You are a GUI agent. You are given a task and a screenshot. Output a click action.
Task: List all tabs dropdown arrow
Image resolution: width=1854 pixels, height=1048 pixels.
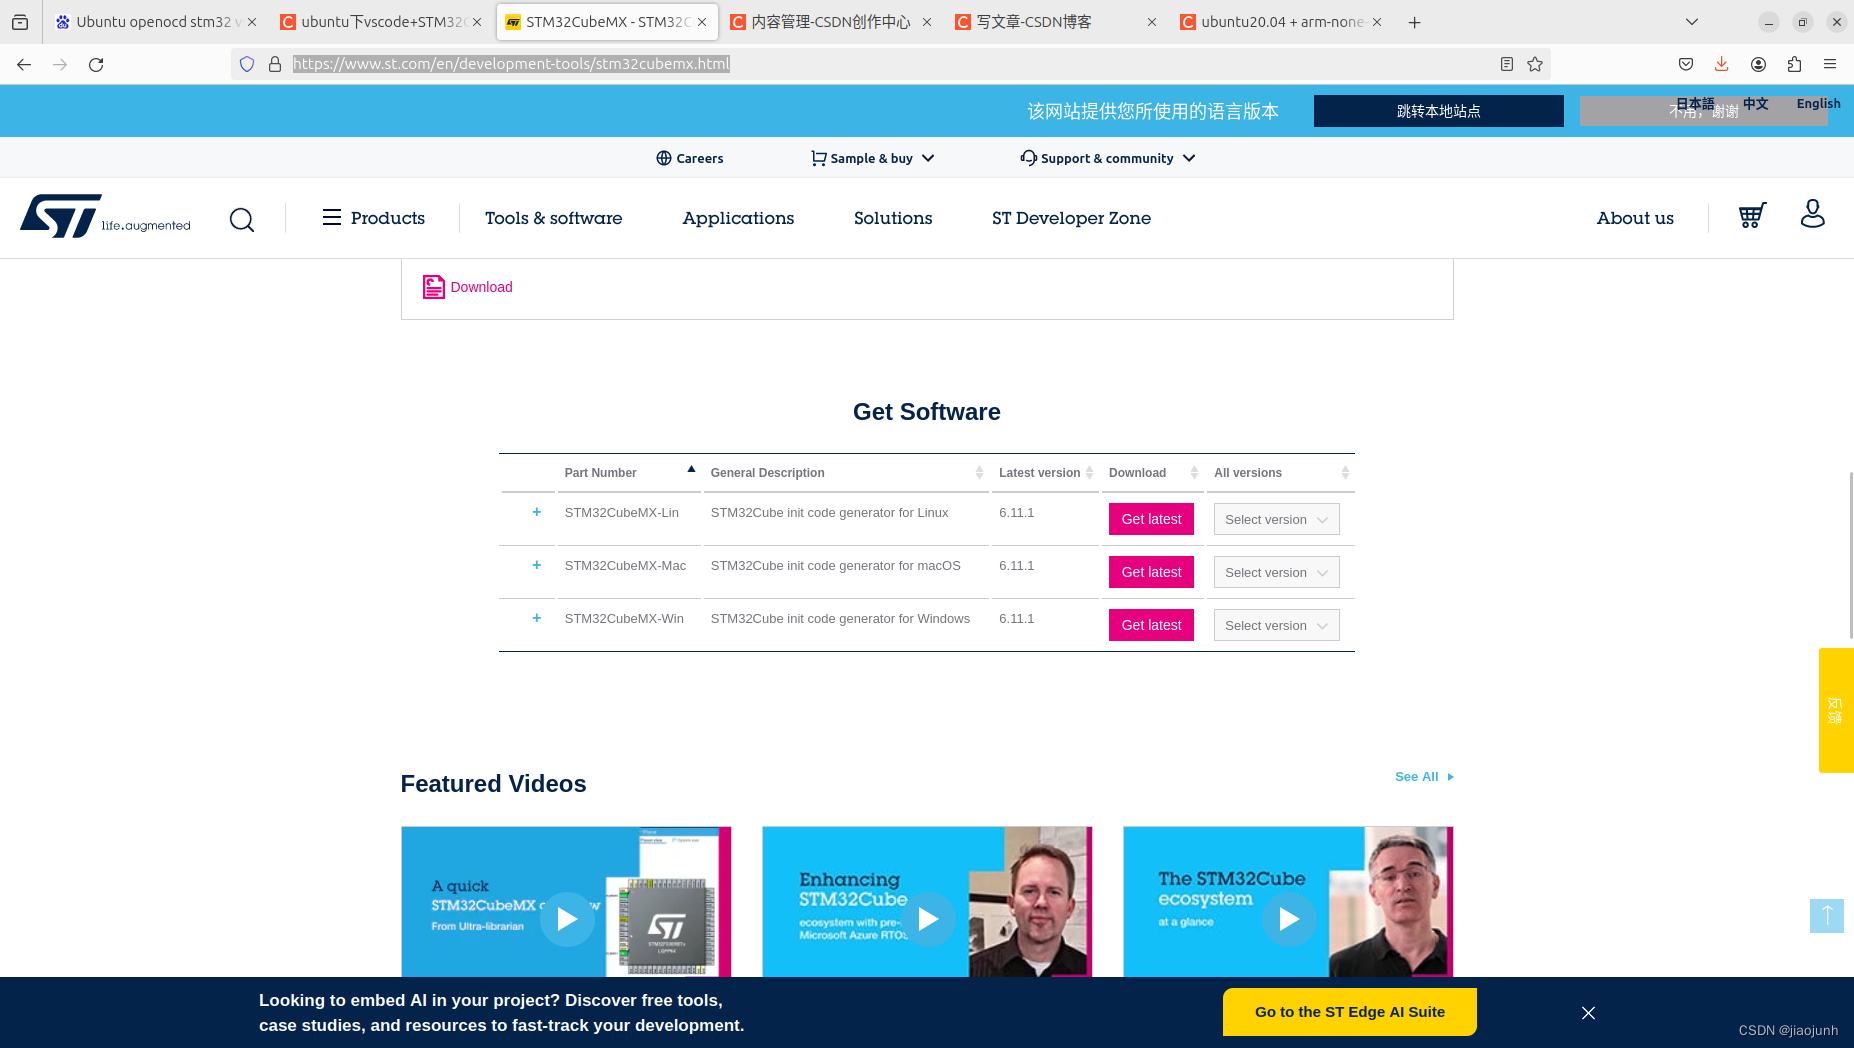[1692, 22]
